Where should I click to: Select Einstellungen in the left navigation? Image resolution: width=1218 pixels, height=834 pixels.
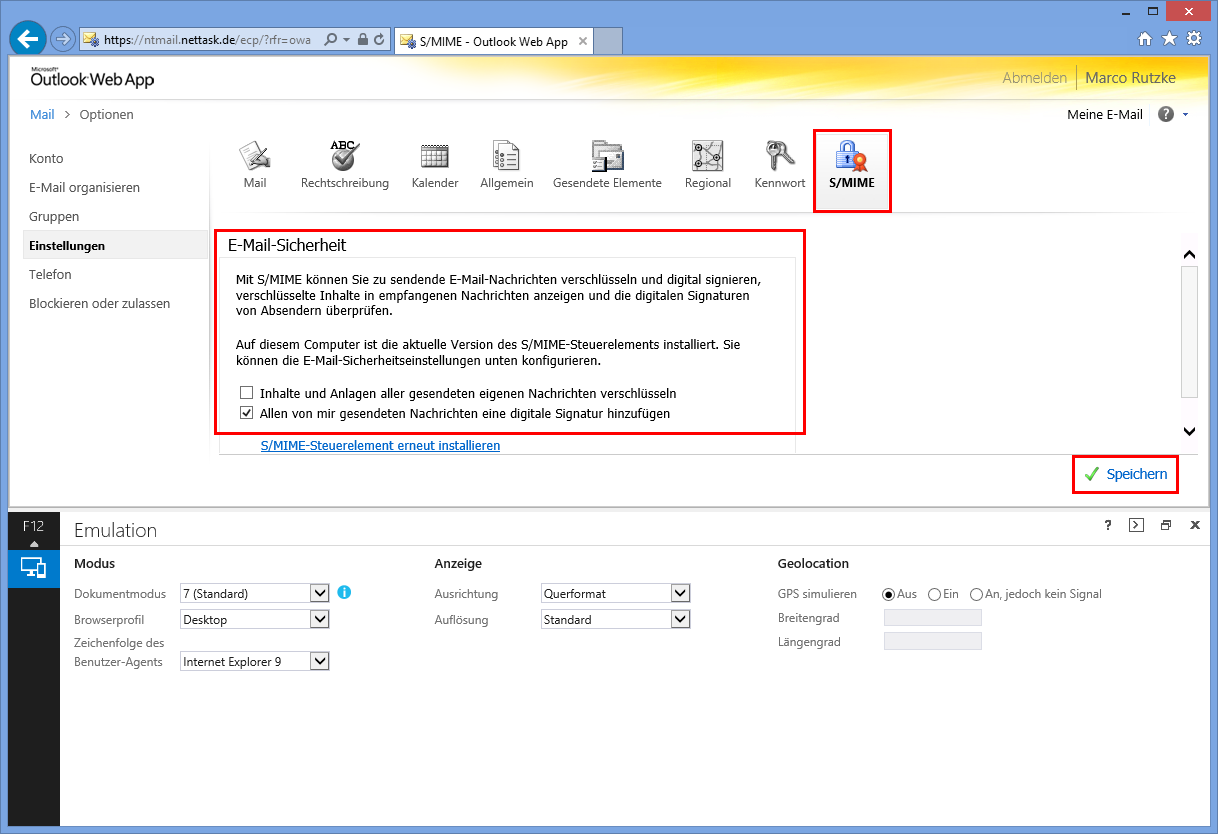pyautogui.click(x=115, y=245)
